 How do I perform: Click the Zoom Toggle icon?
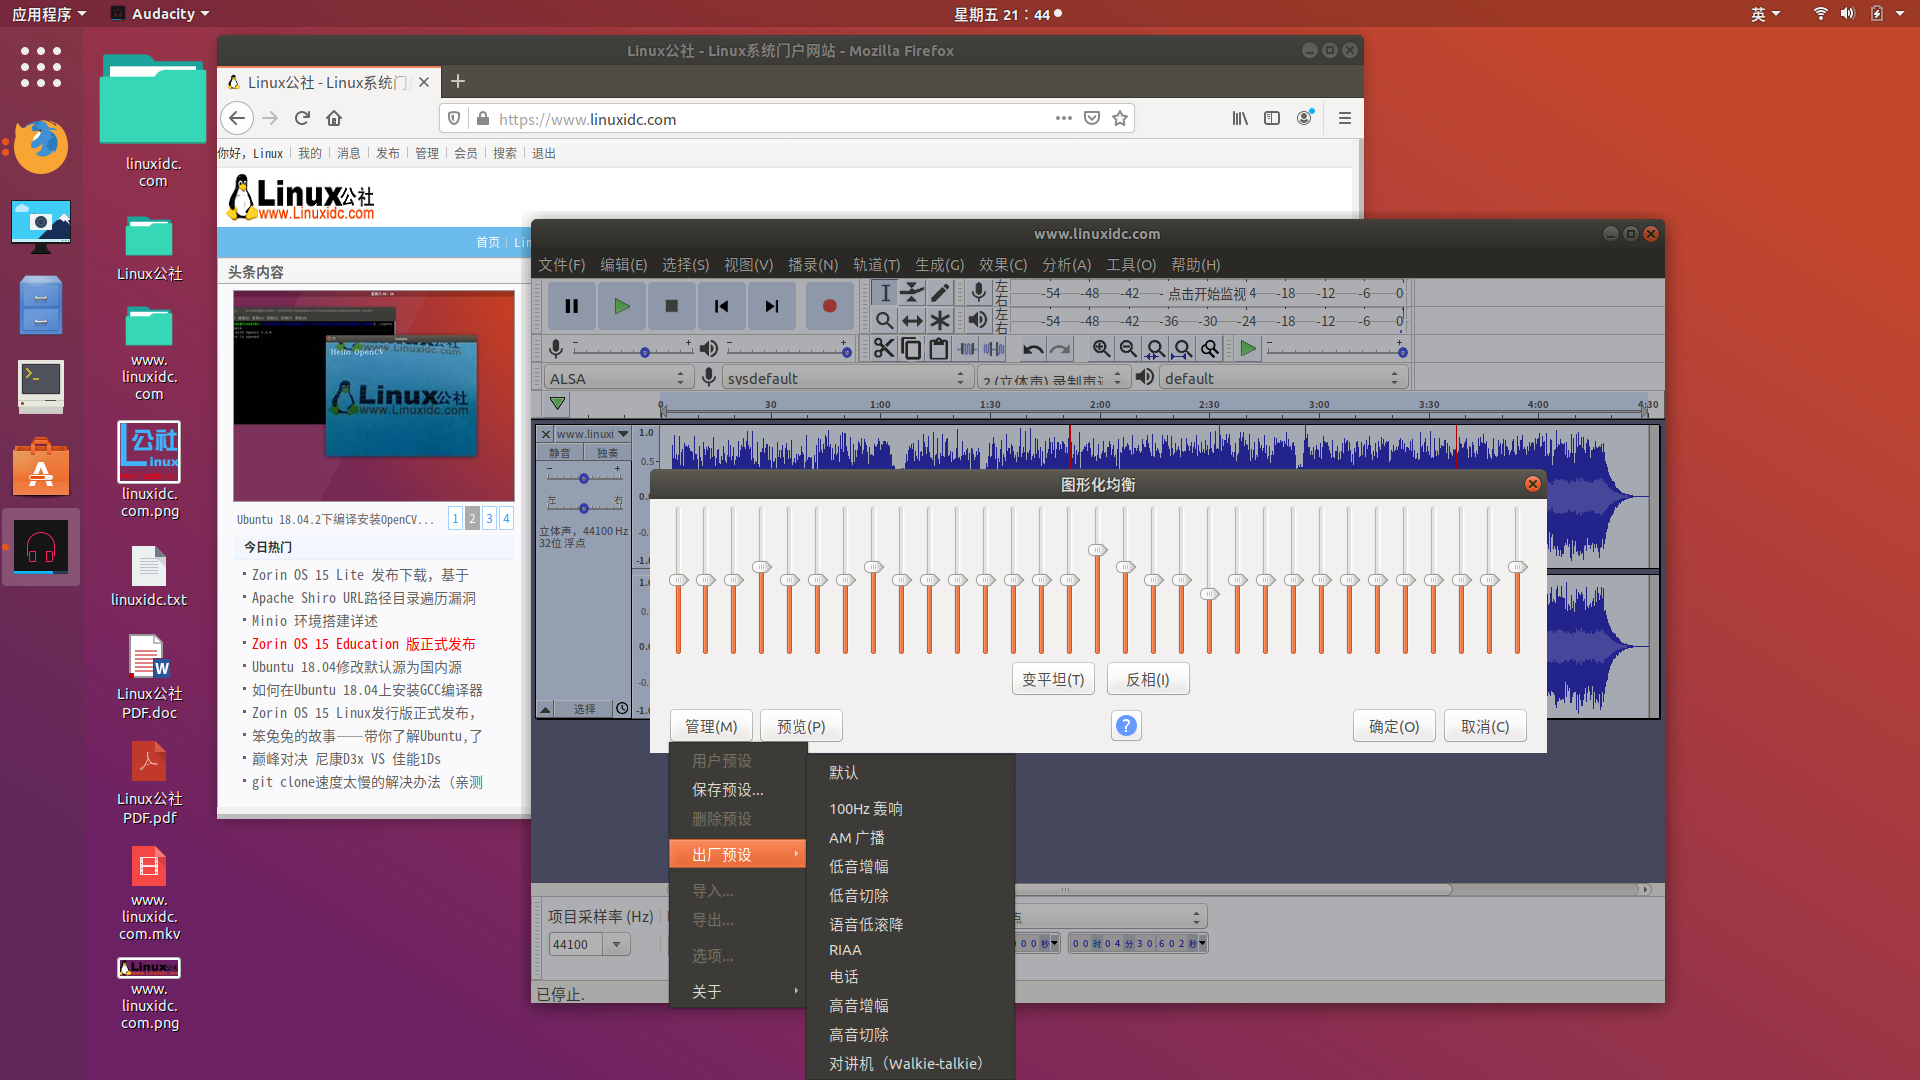click(1209, 348)
